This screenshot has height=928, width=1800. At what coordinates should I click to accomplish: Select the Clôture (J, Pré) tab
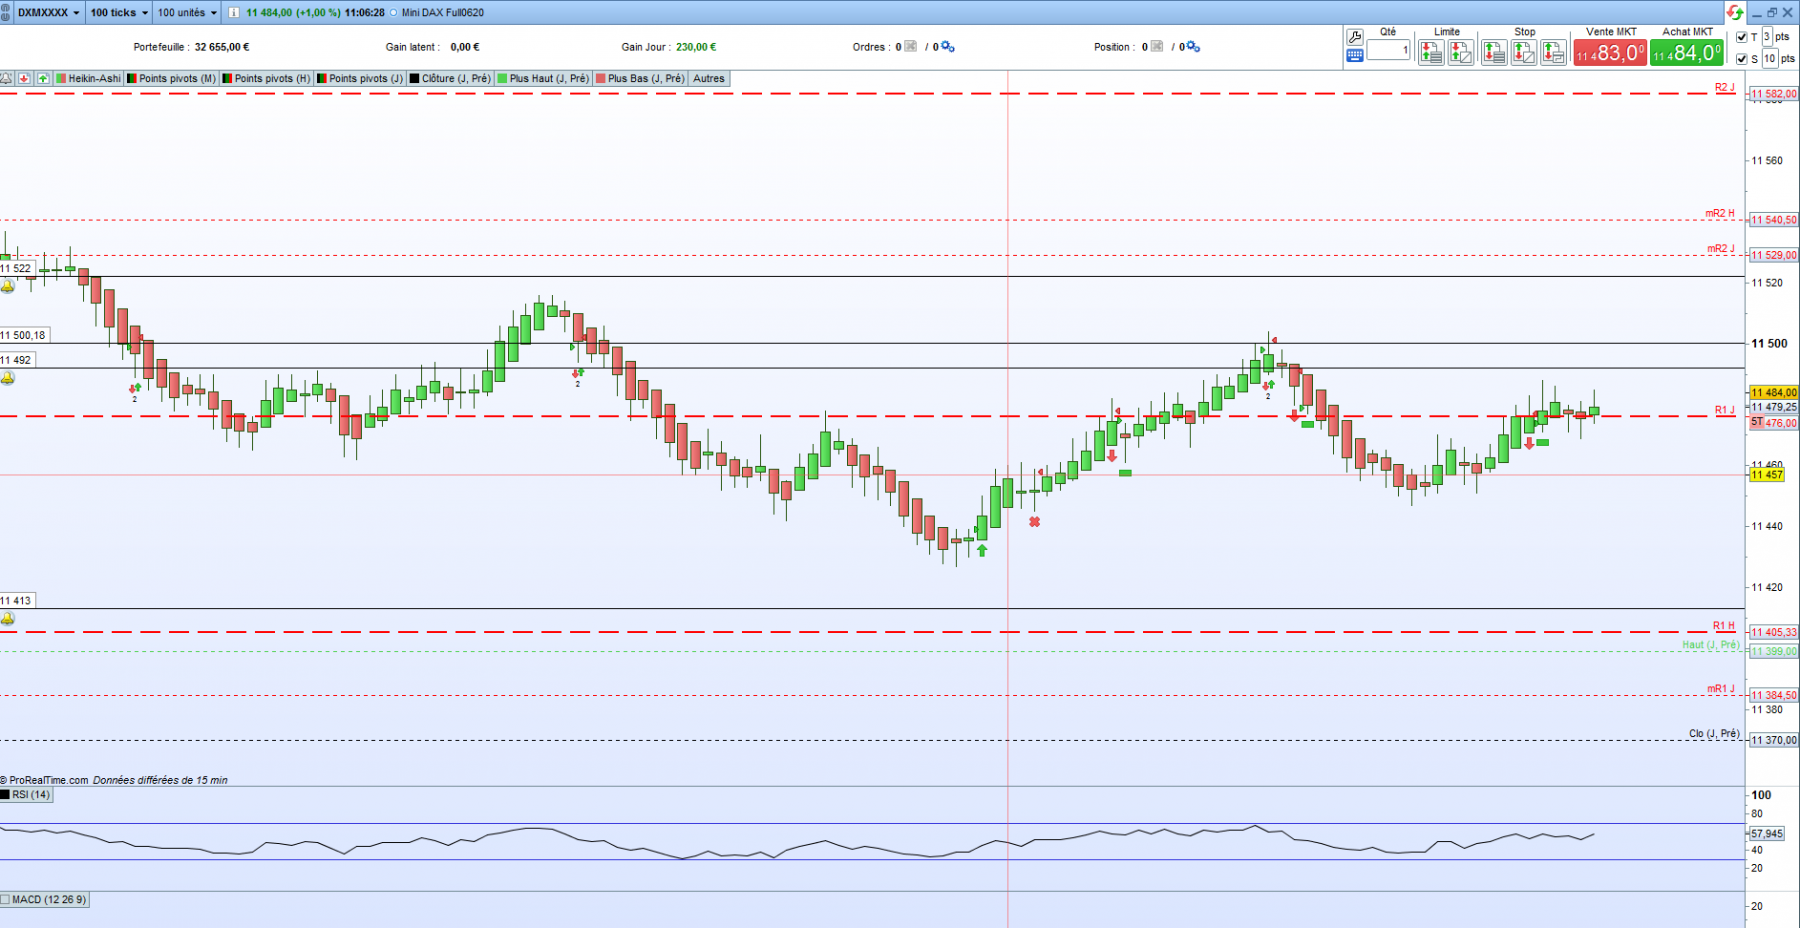pyautogui.click(x=450, y=78)
